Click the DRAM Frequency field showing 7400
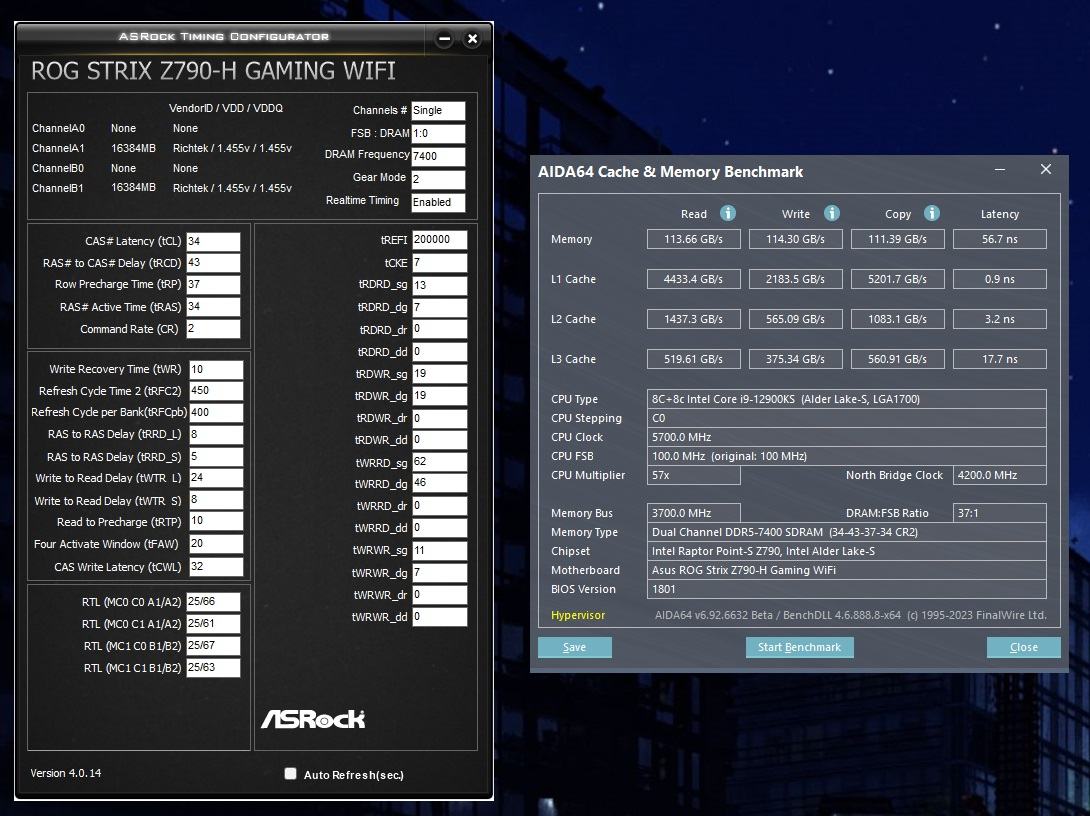Screen dimensions: 1090x816 click(x=438, y=156)
